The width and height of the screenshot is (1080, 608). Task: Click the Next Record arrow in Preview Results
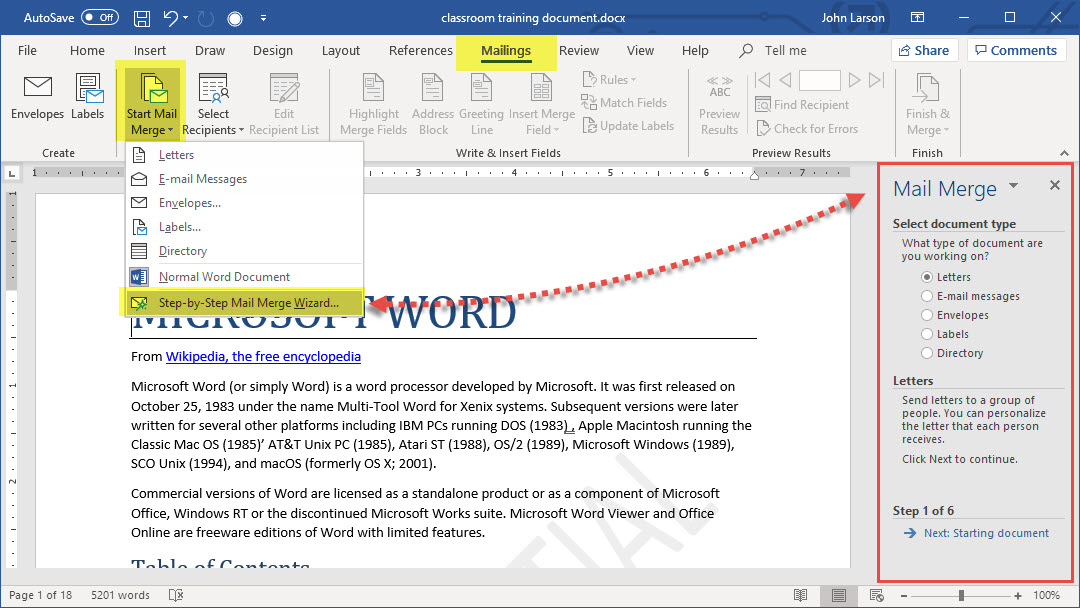pos(854,80)
